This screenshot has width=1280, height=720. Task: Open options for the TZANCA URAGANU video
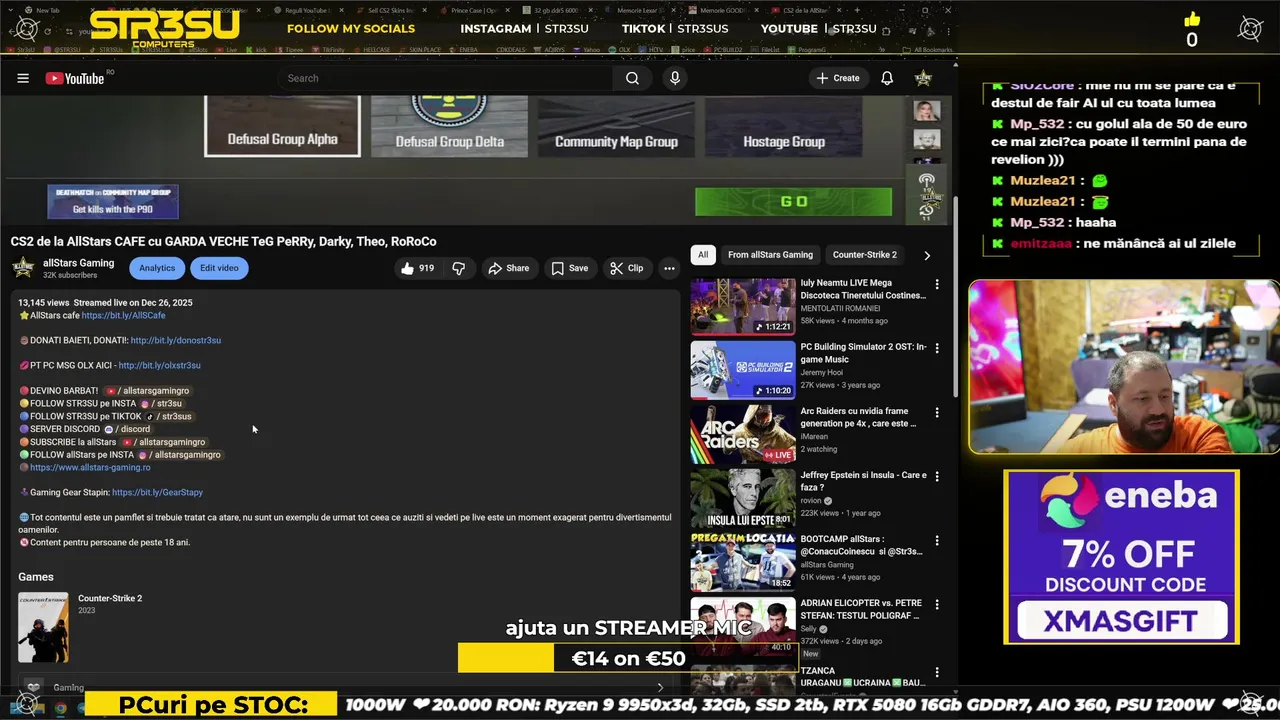937,672
